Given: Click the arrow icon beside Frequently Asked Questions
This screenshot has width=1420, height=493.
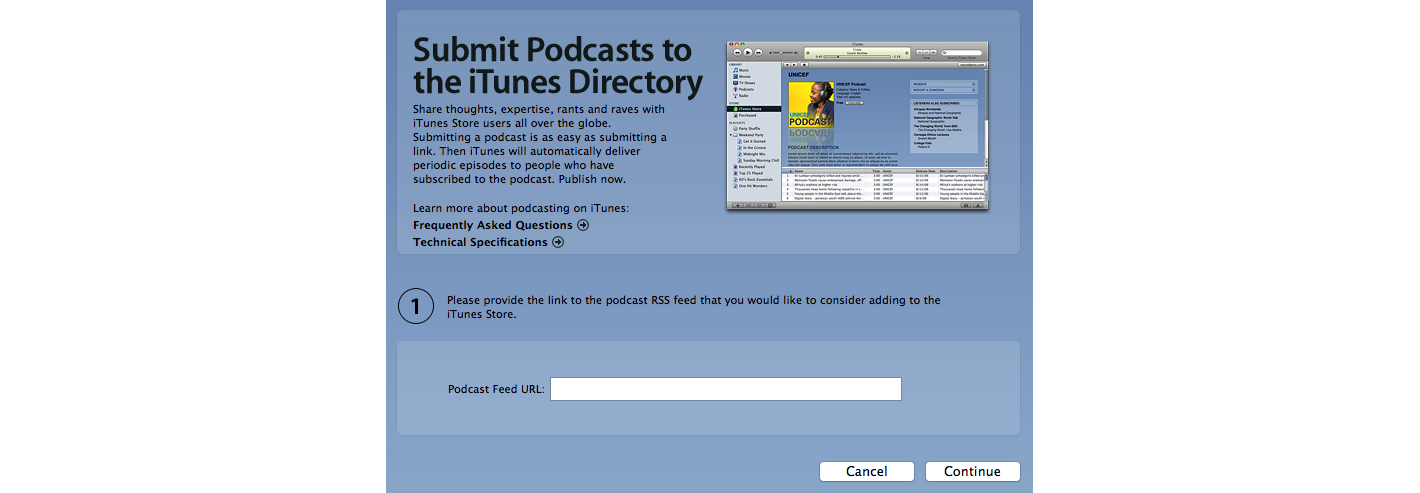Looking at the screenshot, I should (x=583, y=225).
